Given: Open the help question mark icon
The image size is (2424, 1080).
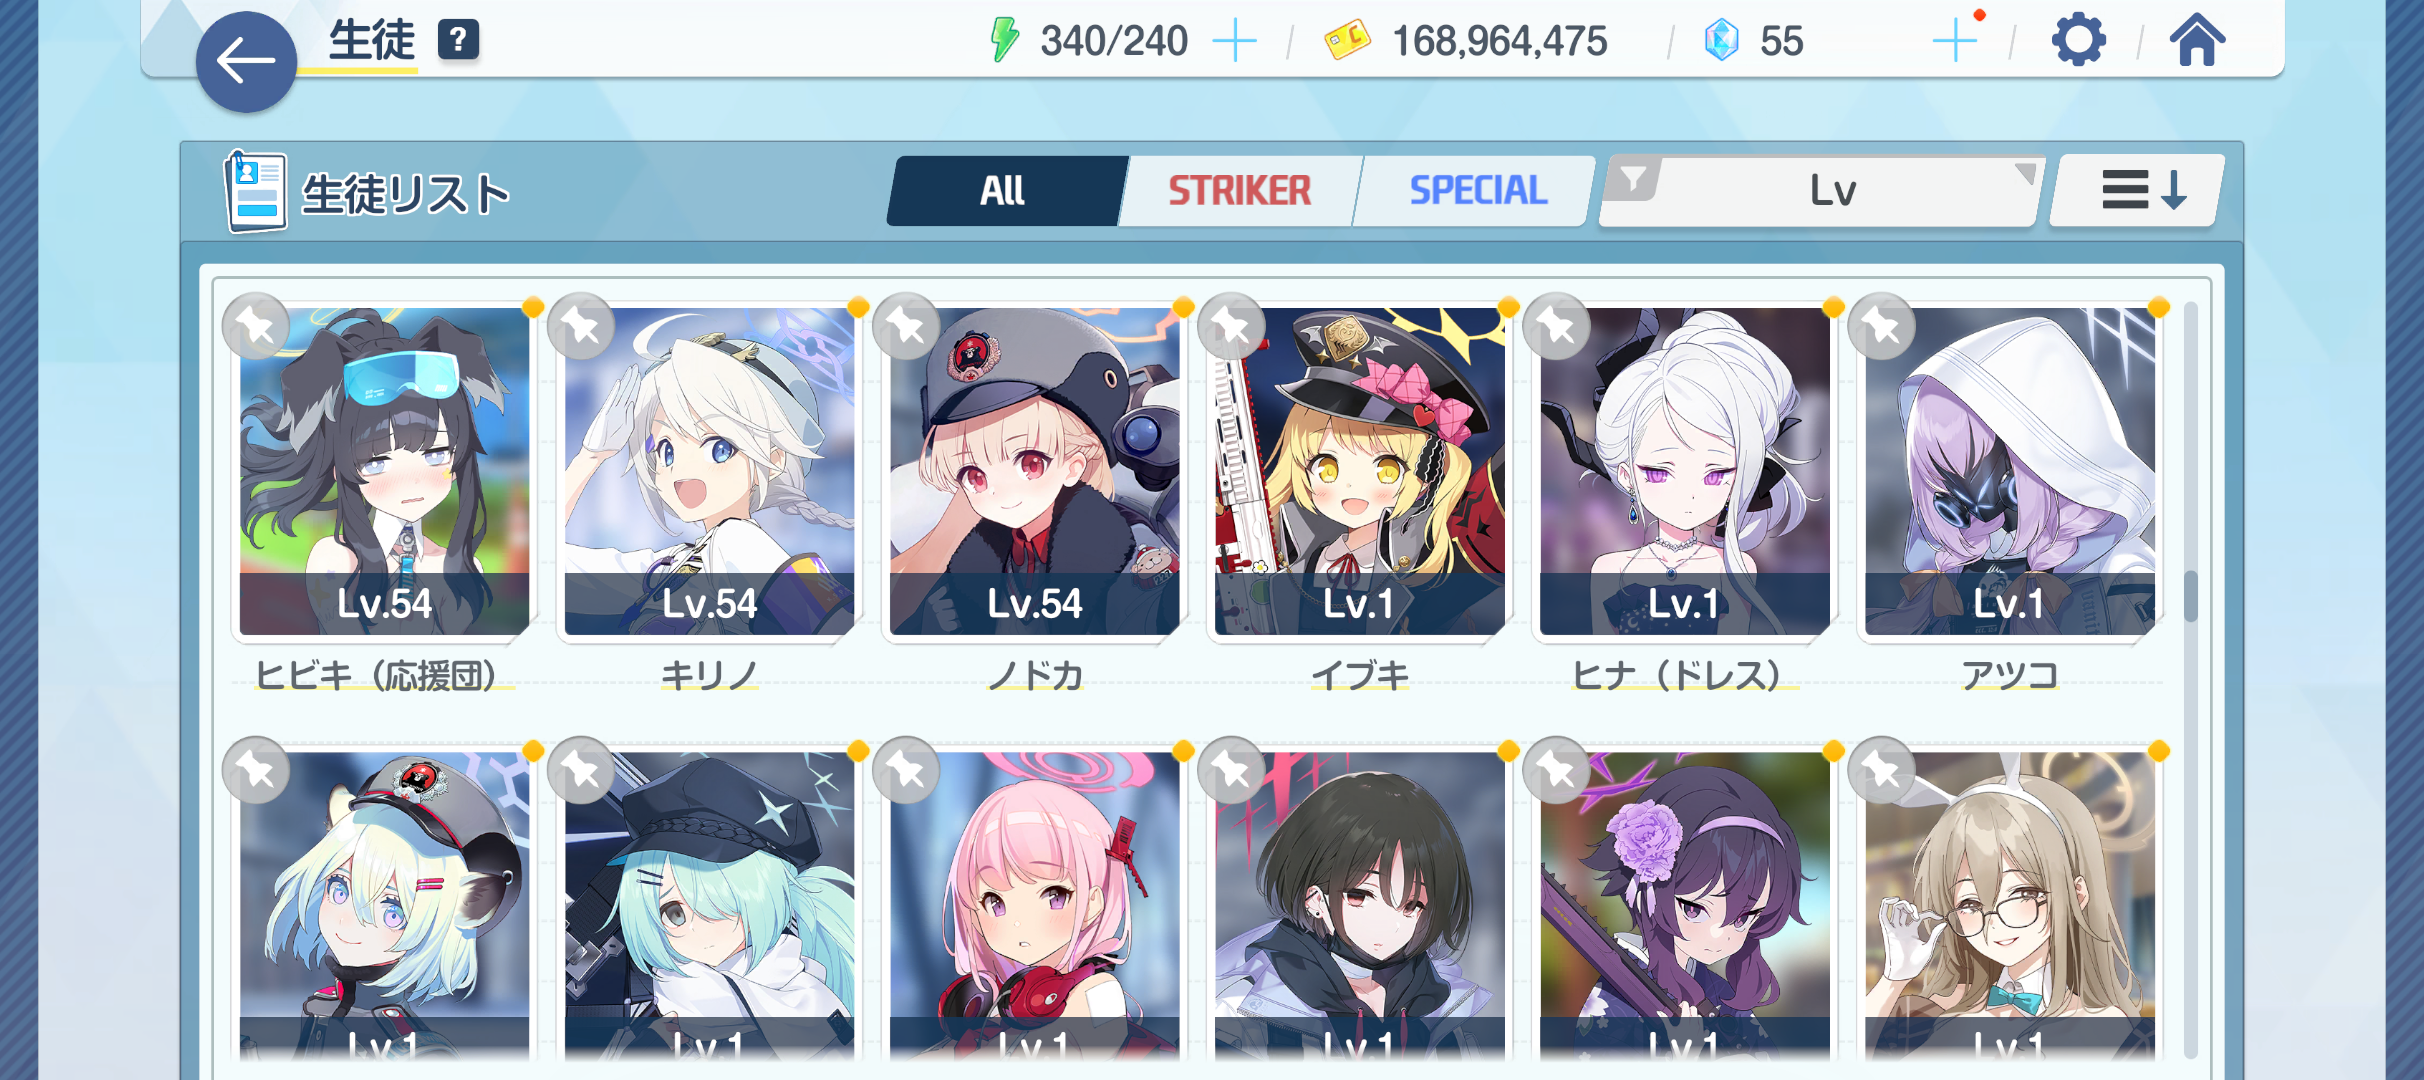Looking at the screenshot, I should (458, 40).
